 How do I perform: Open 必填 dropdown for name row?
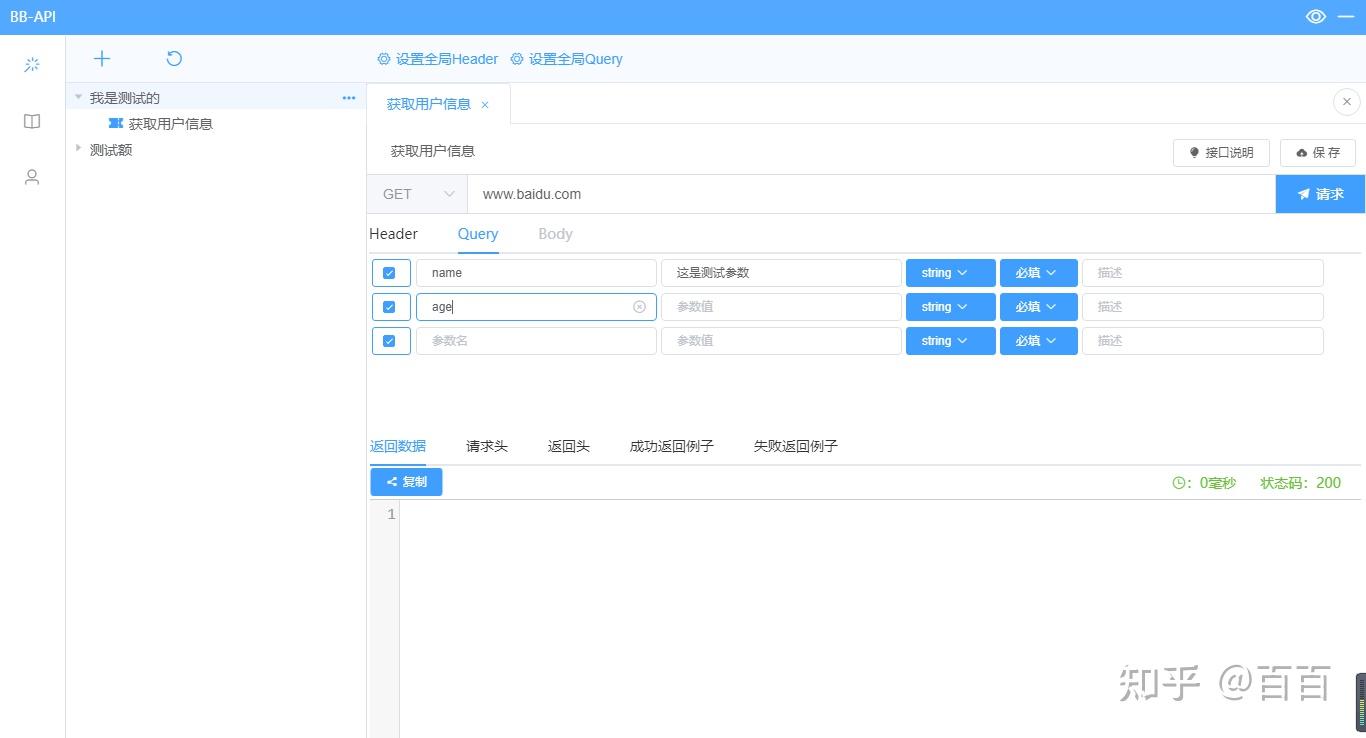coord(1038,273)
